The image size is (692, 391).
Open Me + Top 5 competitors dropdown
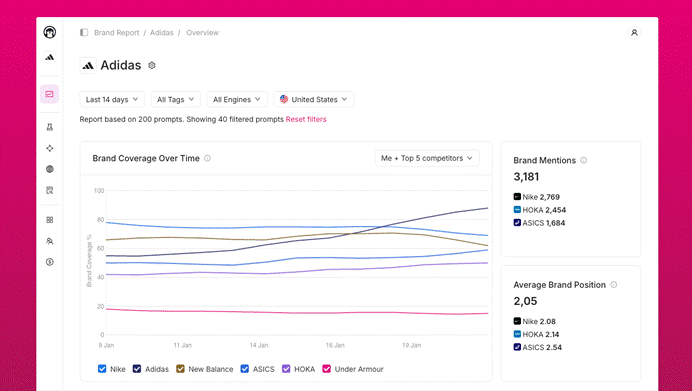(x=427, y=158)
